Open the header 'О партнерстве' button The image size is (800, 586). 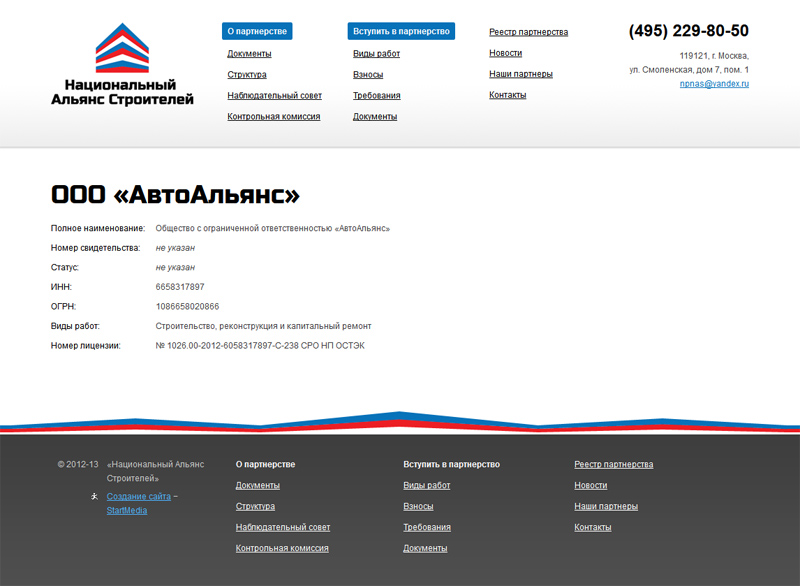point(257,31)
